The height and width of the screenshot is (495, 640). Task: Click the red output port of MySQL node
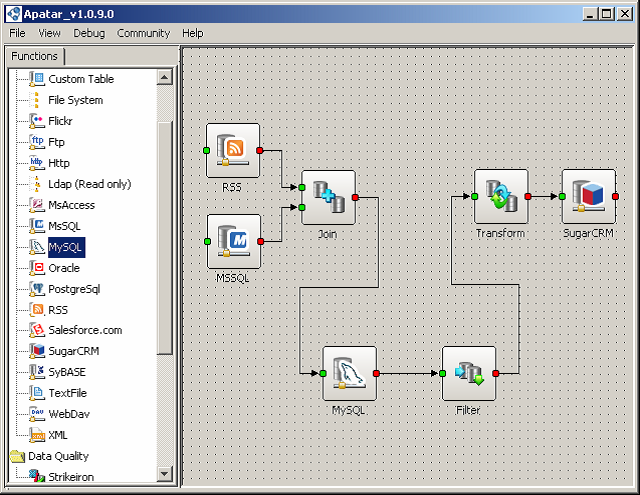pos(376,373)
